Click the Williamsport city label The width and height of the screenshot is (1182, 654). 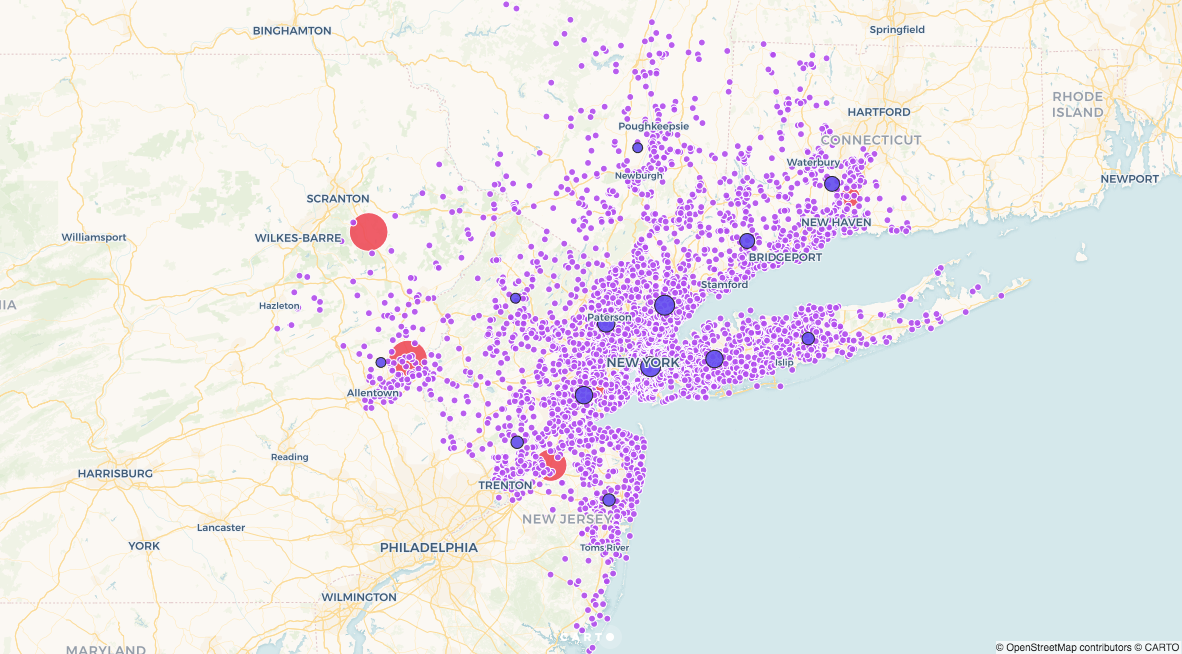click(x=94, y=237)
